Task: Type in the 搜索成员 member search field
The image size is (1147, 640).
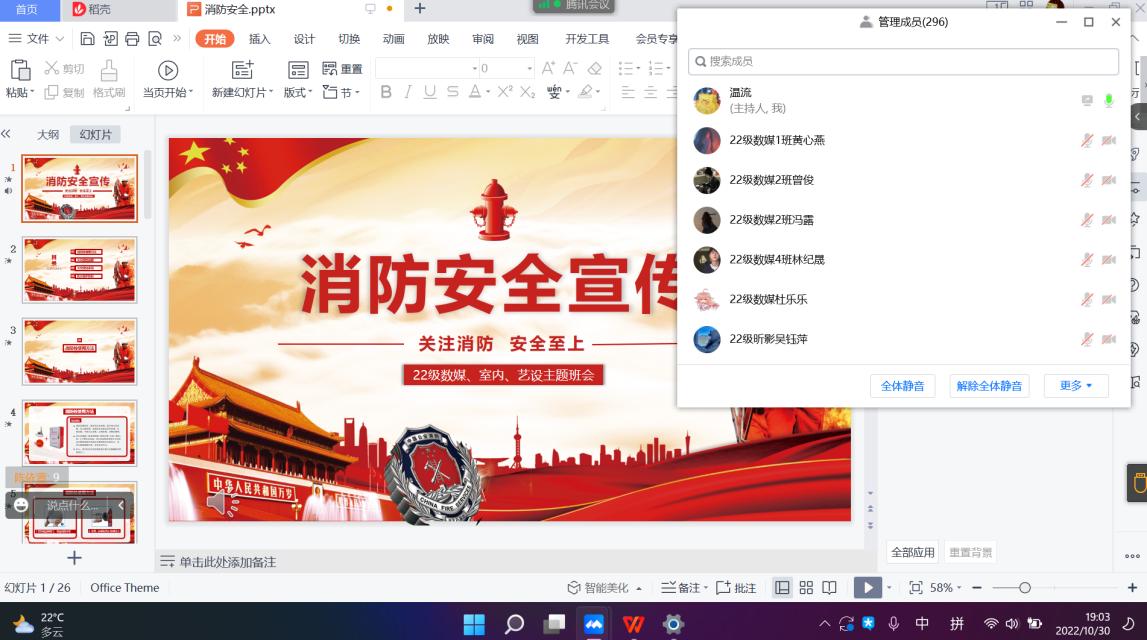Action: click(x=903, y=61)
